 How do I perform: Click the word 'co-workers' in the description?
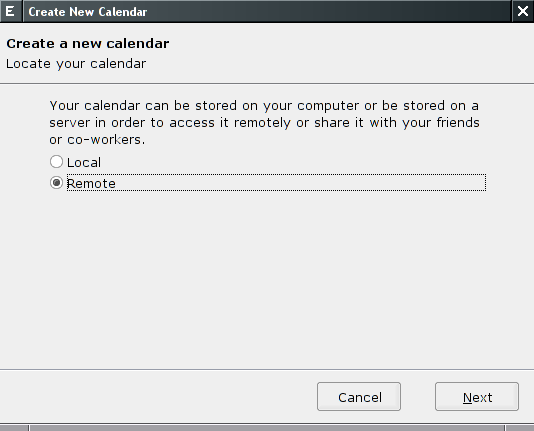[104, 140]
